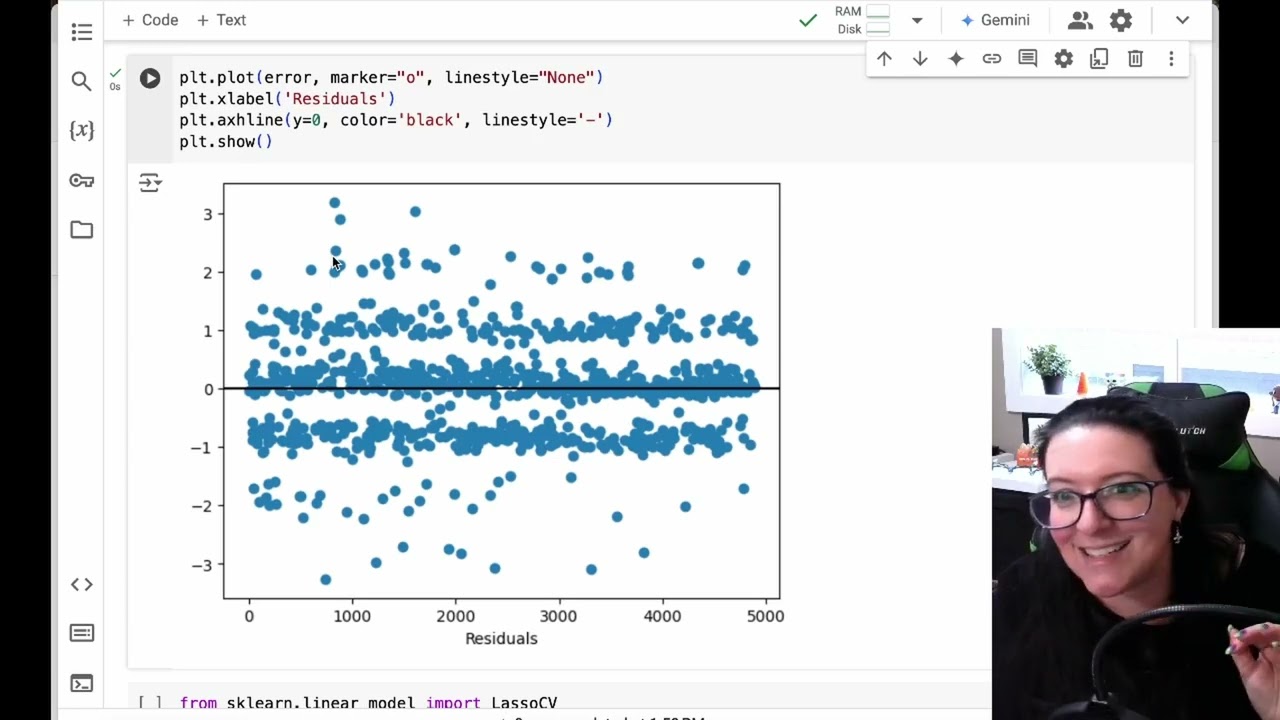
Task: Open the command palette icon
Action: pos(82,633)
